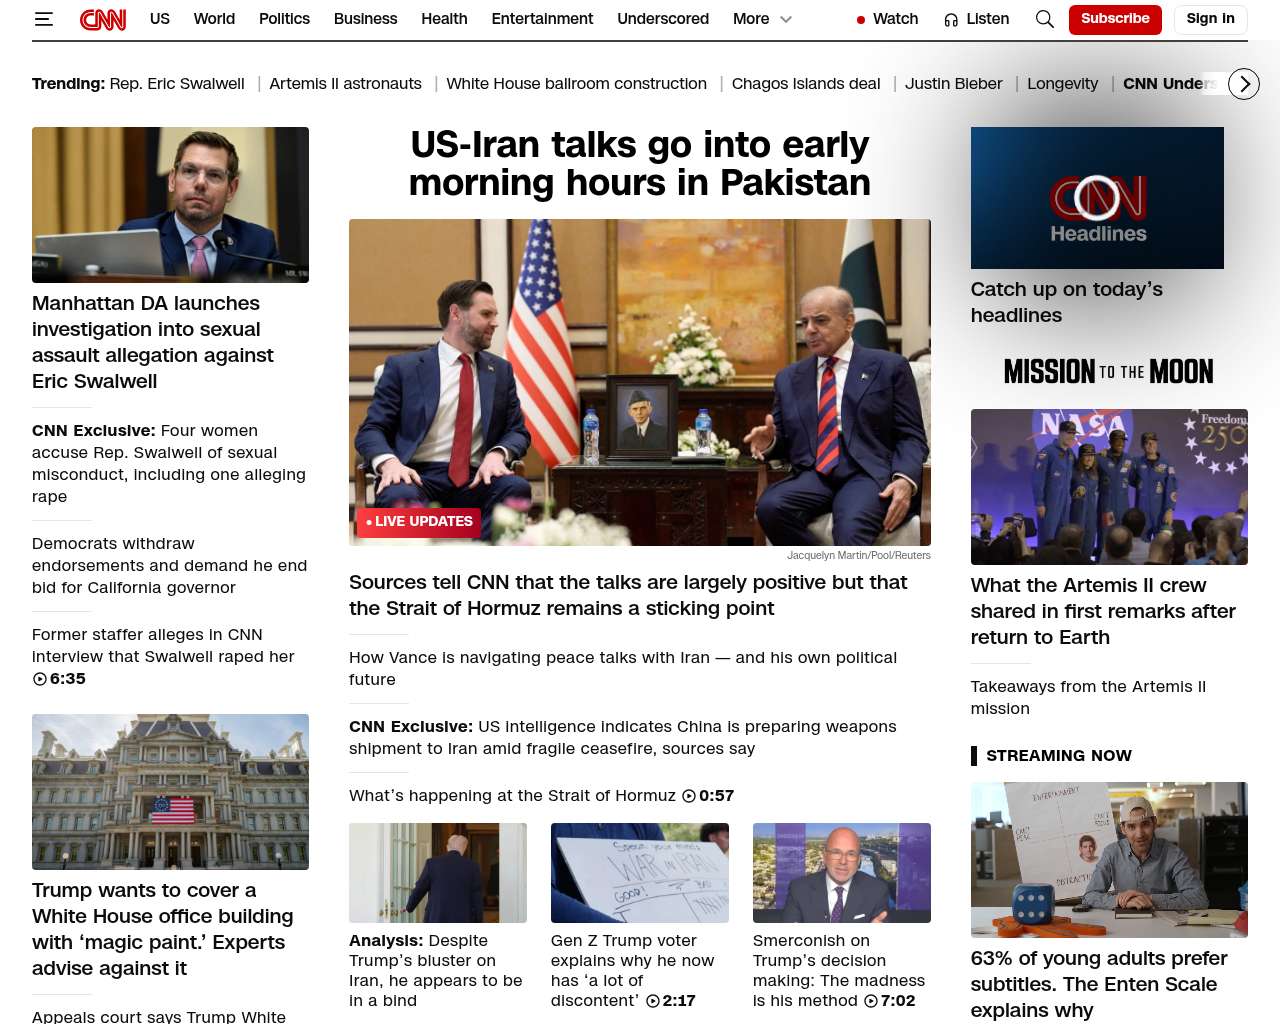Click the STREAMING NOW section heading
The width and height of the screenshot is (1280, 1024).
[1058, 756]
